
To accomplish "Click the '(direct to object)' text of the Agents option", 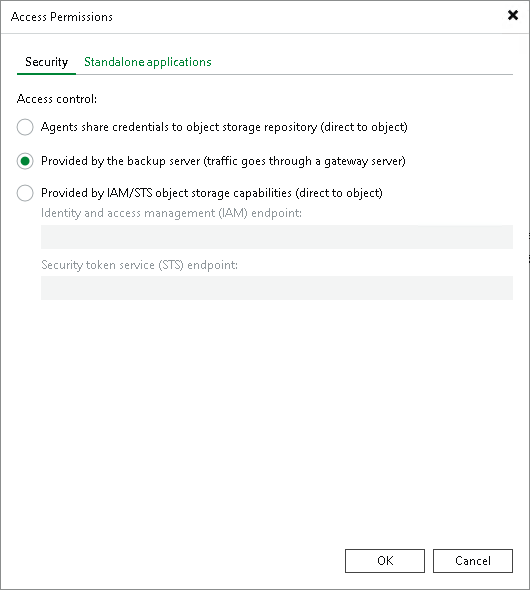I will [x=364, y=127].
